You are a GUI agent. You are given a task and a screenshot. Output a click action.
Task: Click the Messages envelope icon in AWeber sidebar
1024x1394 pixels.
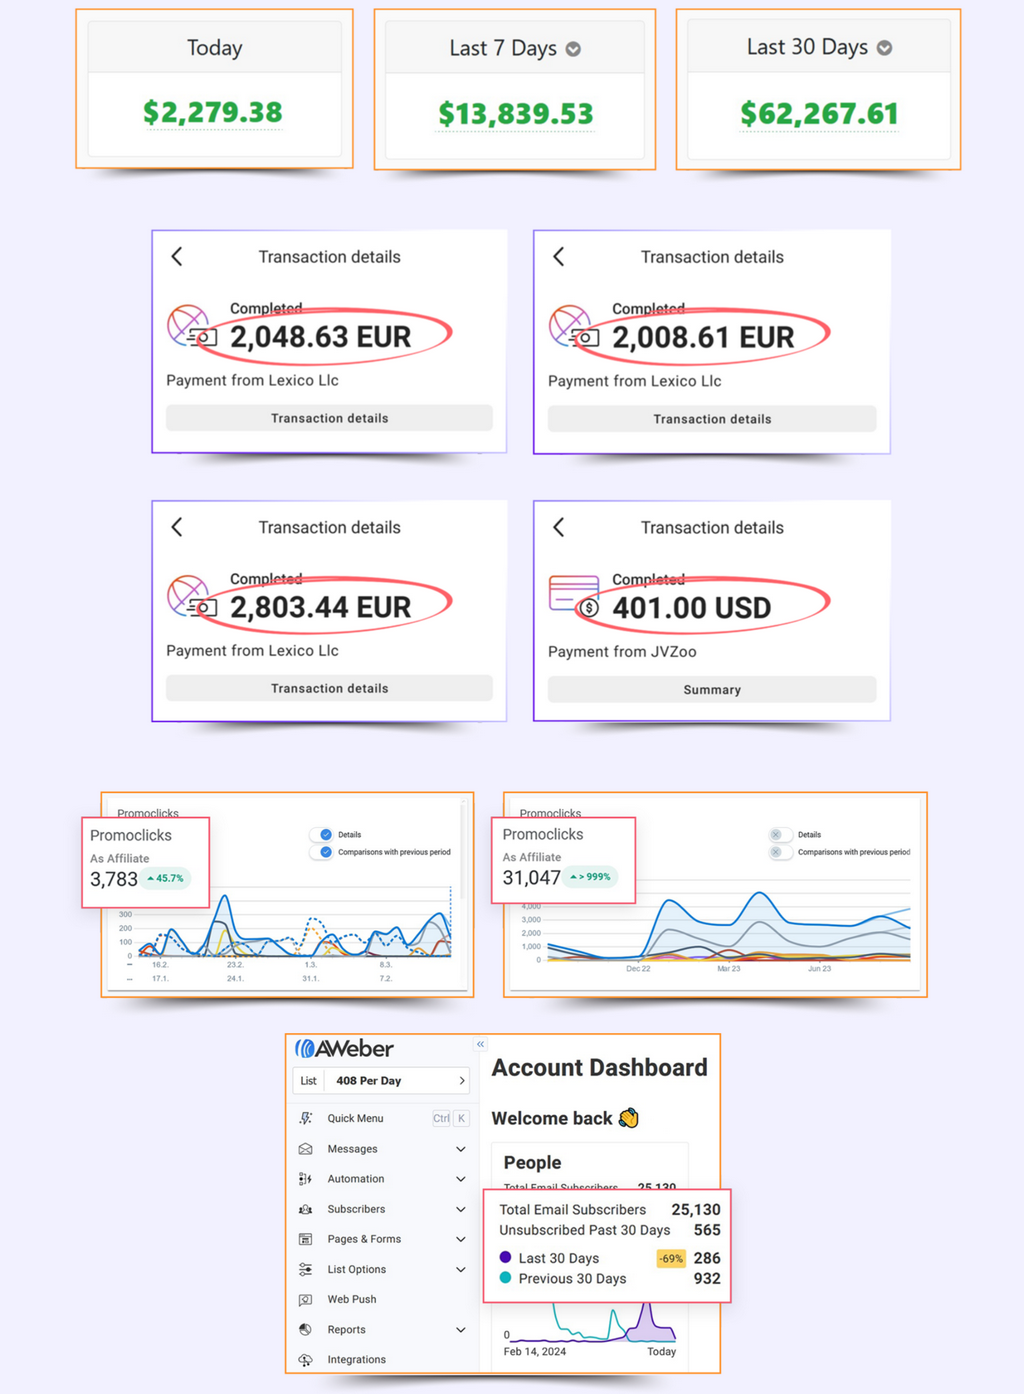click(x=306, y=1149)
